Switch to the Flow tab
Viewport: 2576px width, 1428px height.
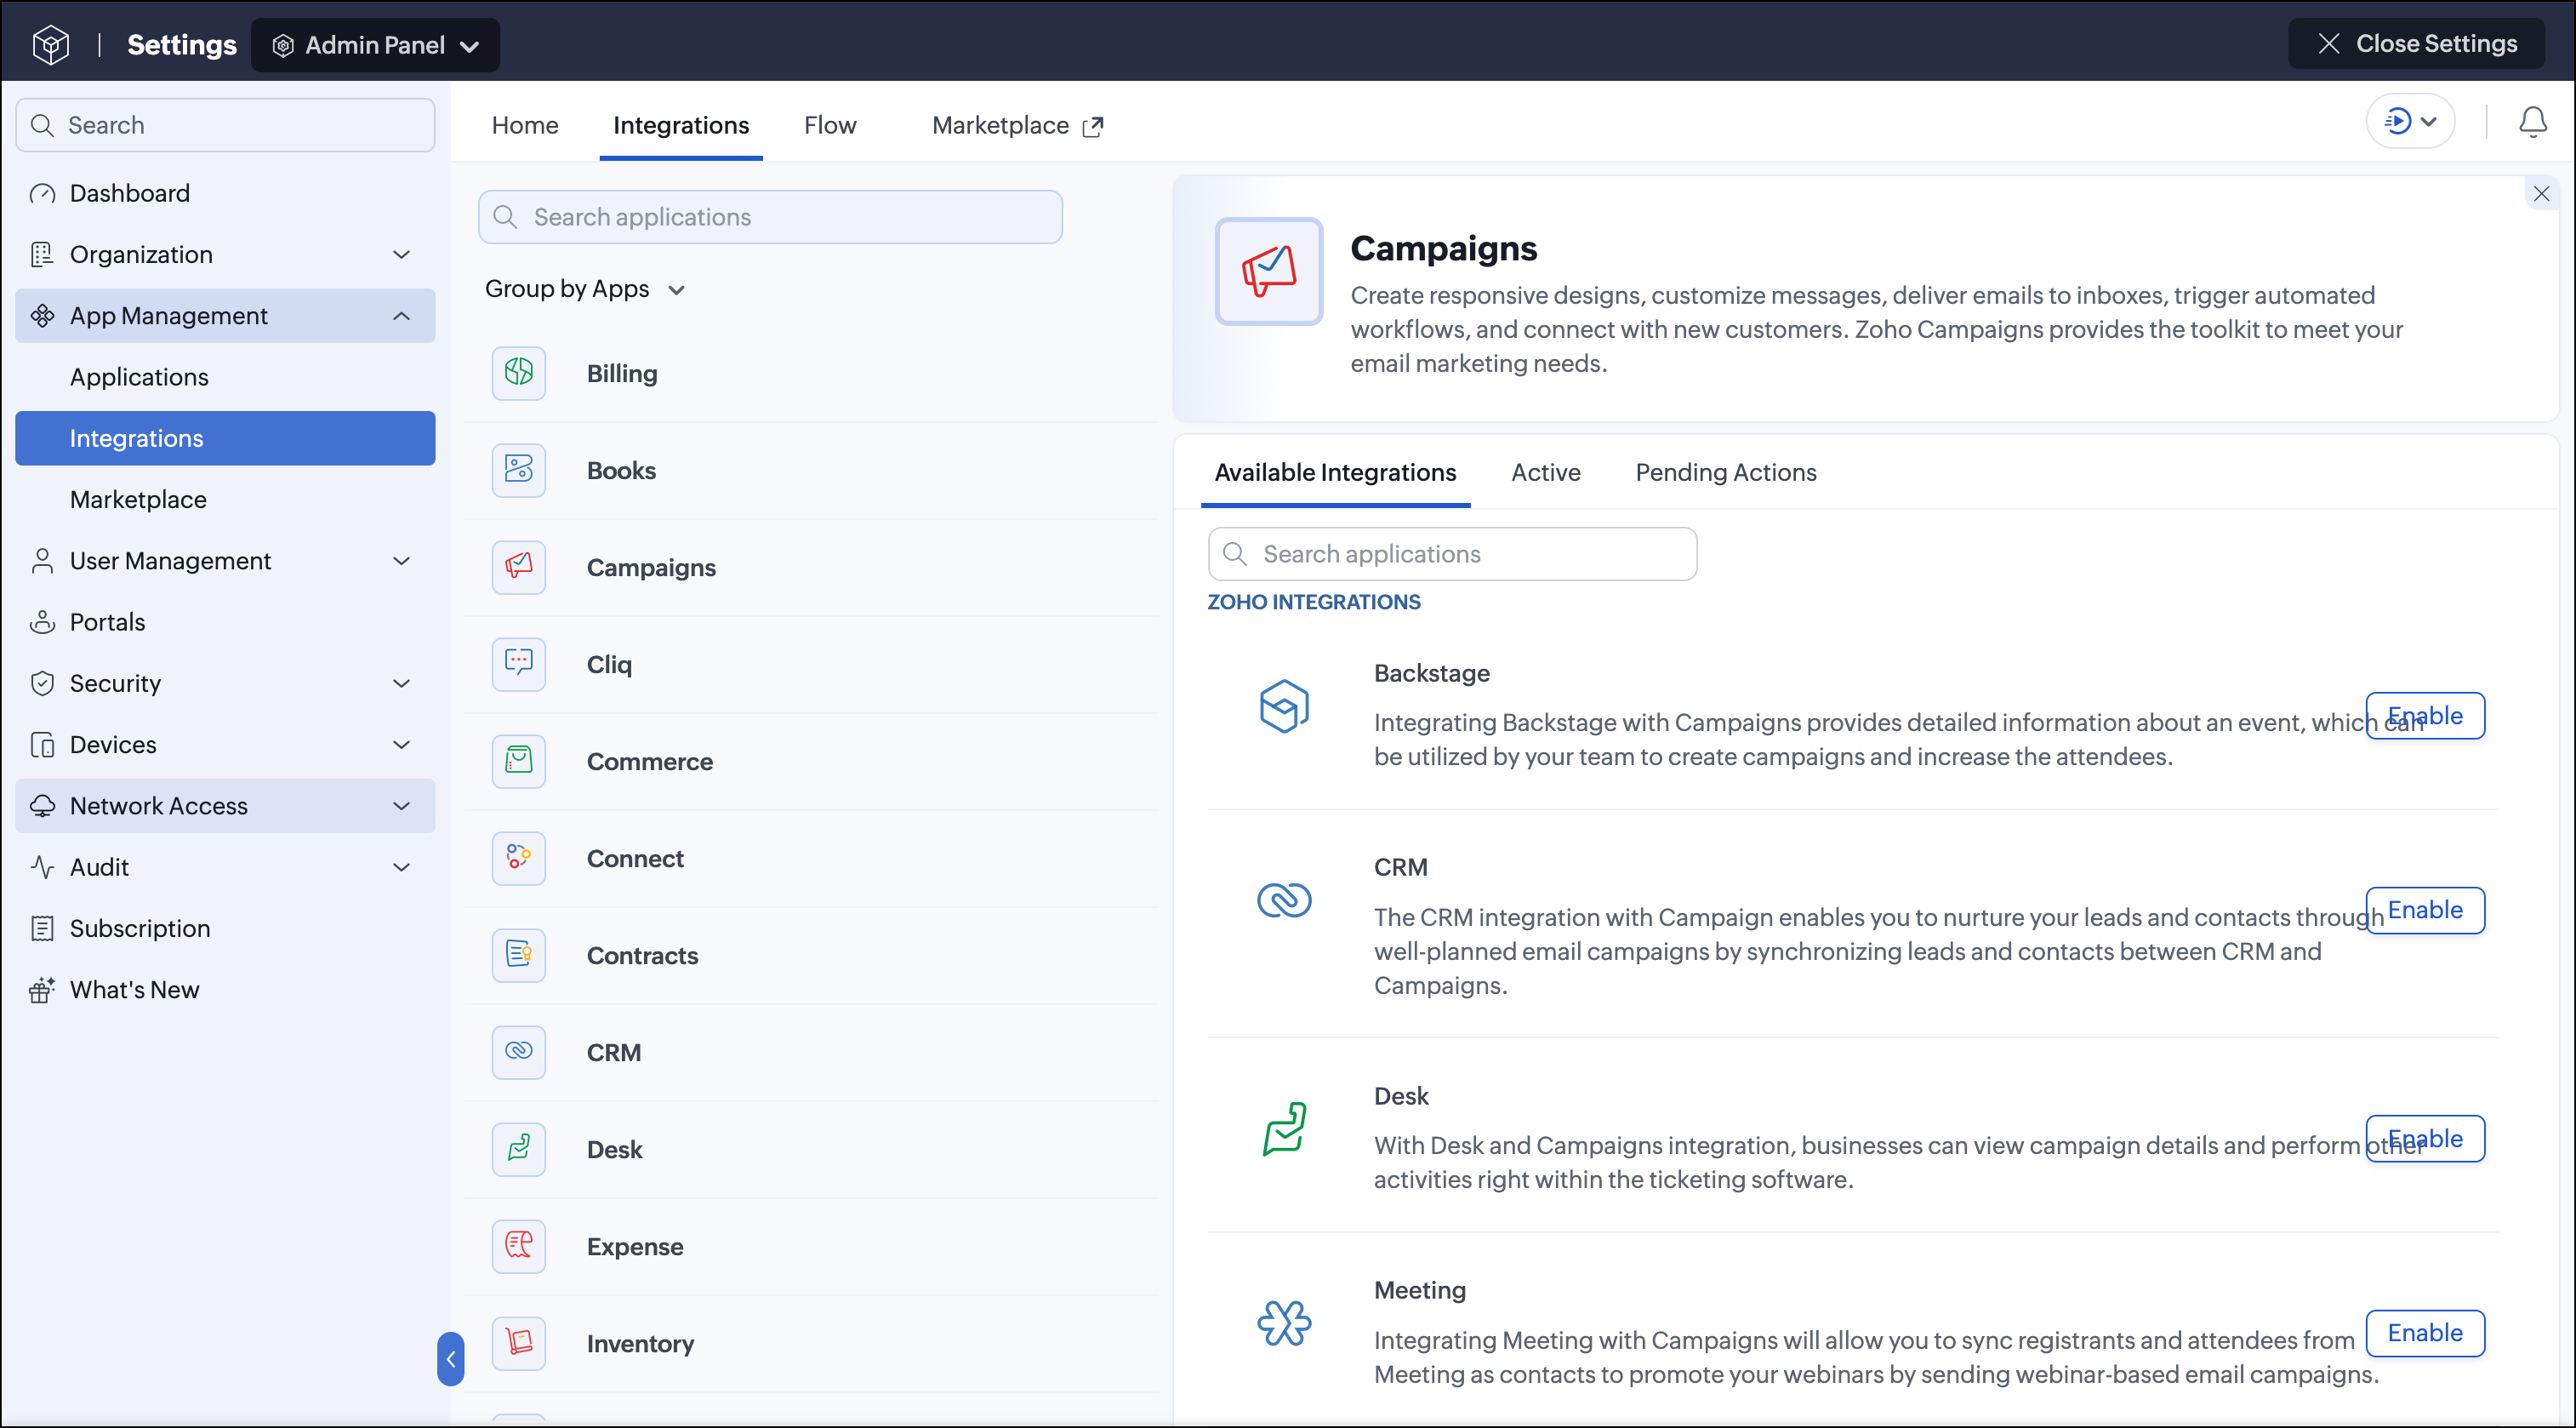pyautogui.click(x=830, y=125)
